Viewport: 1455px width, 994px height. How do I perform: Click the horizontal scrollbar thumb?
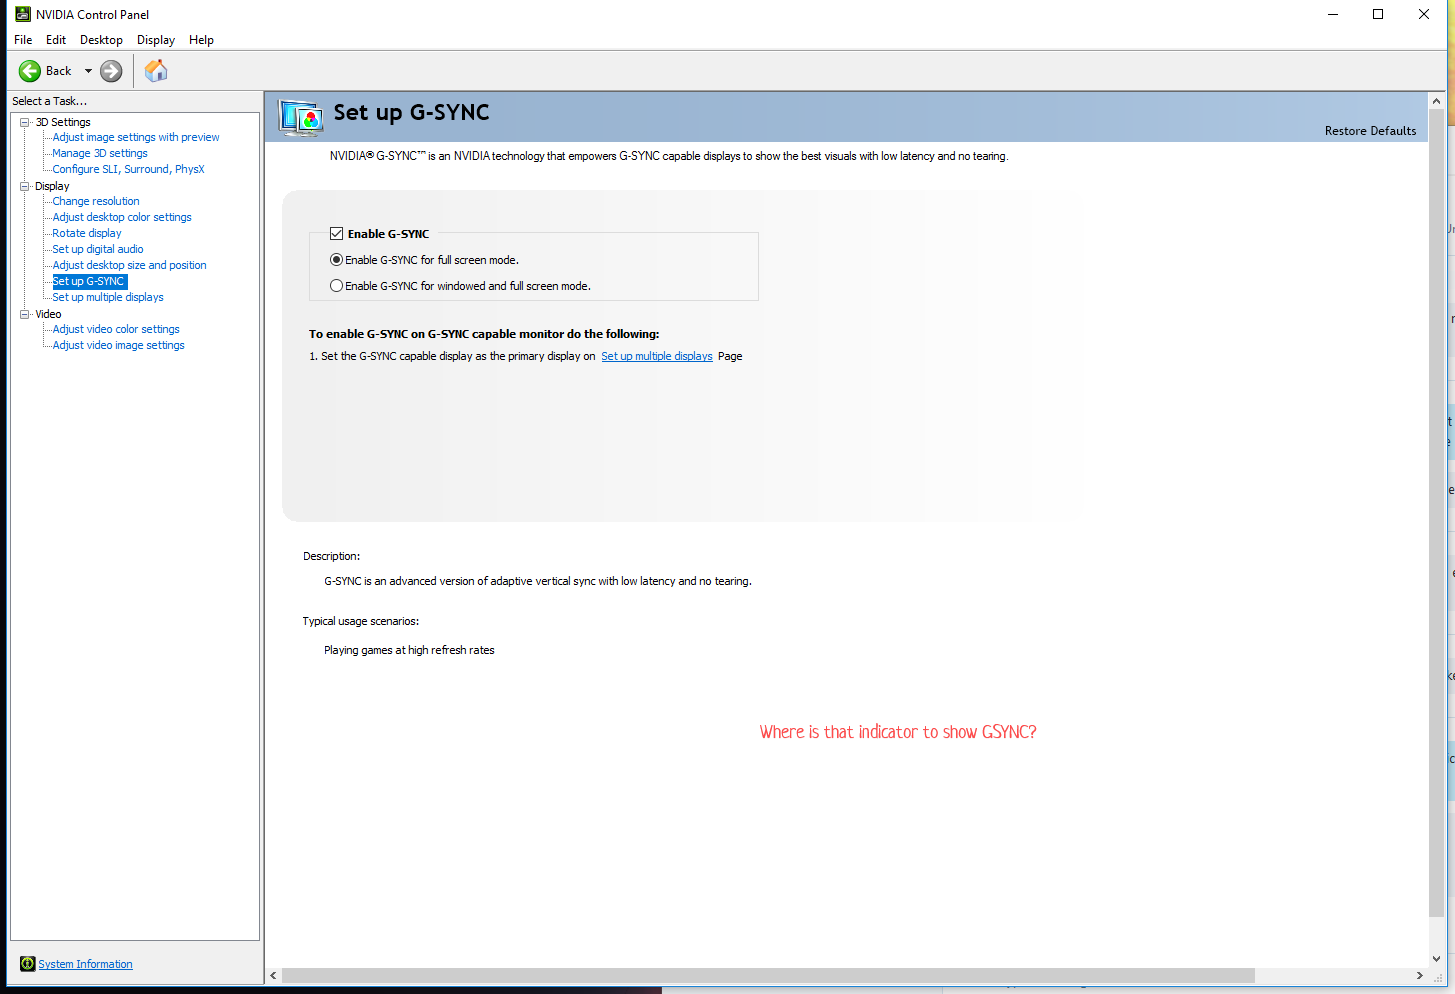(x=768, y=975)
